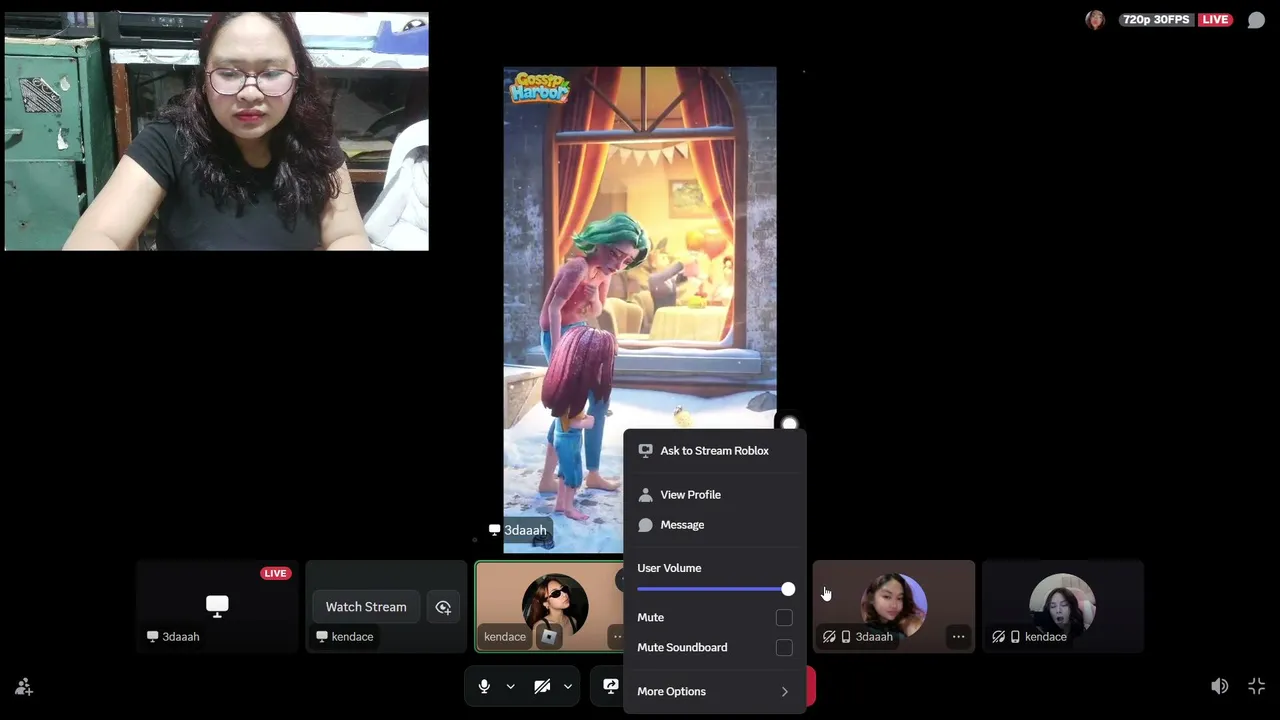Click the kendace label under Watch Stream
The image size is (1280, 720).
point(352,637)
